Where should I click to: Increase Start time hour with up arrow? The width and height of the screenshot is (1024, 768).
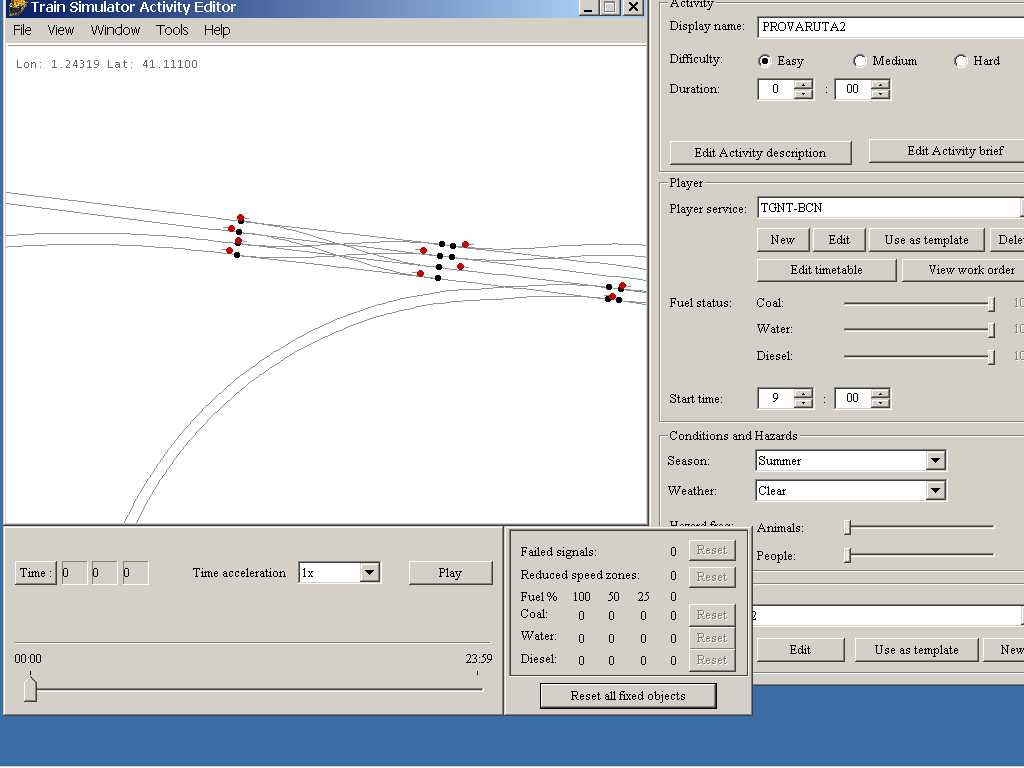click(x=803, y=393)
